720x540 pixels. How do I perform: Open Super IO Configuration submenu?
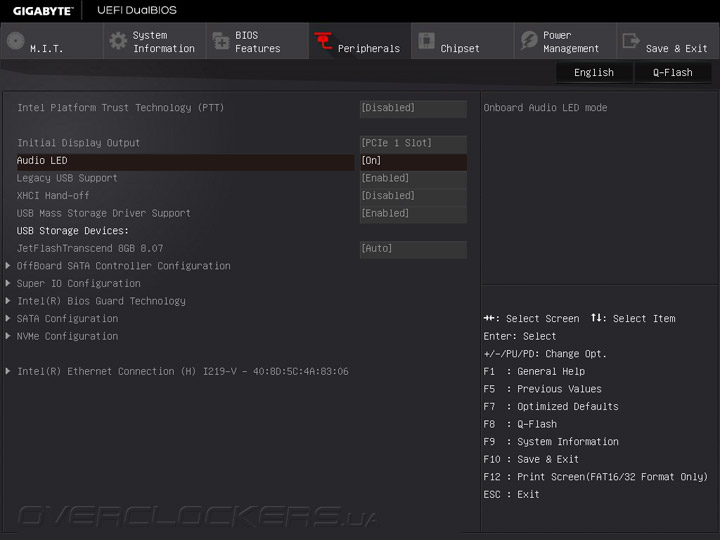pyautogui.click(x=79, y=284)
